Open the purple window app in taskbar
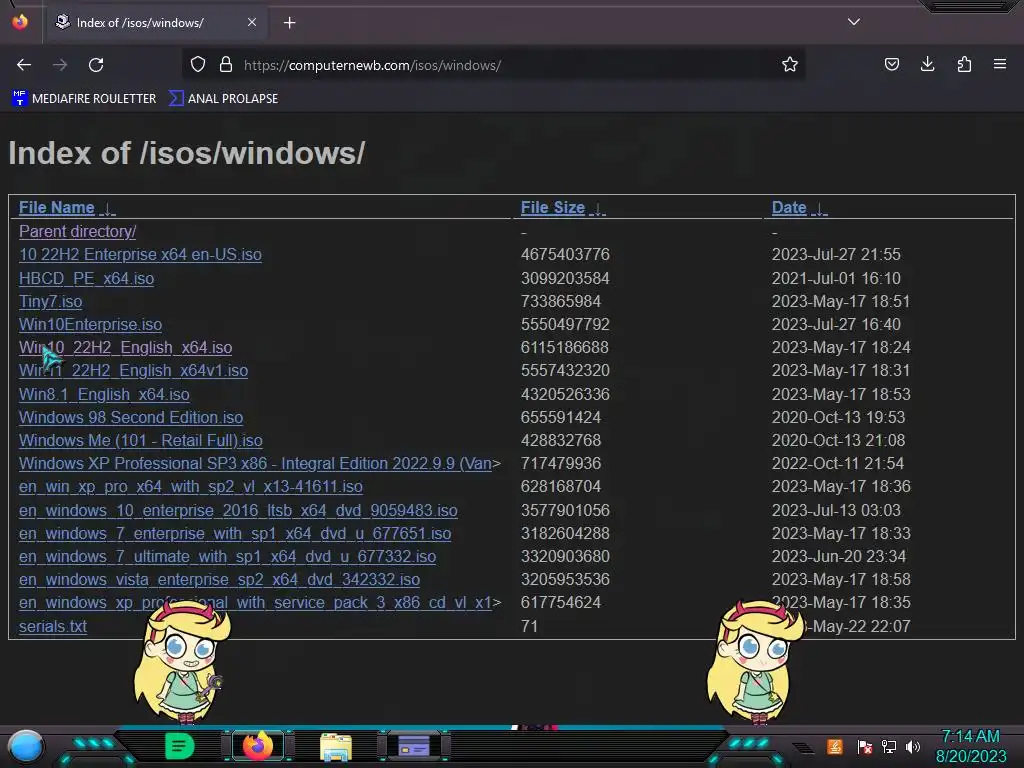 (x=413, y=746)
